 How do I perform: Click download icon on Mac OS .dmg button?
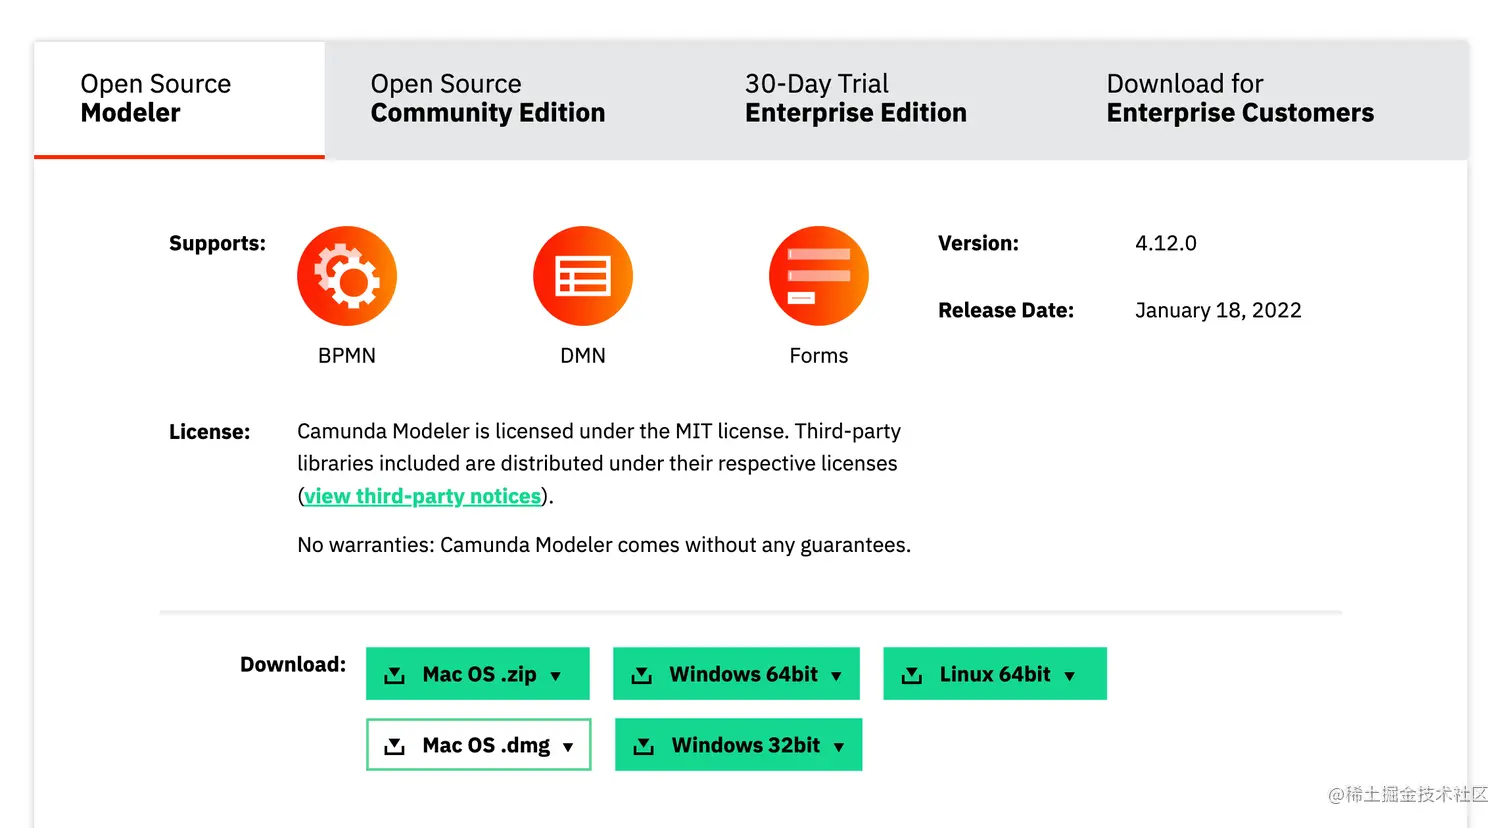(395, 746)
